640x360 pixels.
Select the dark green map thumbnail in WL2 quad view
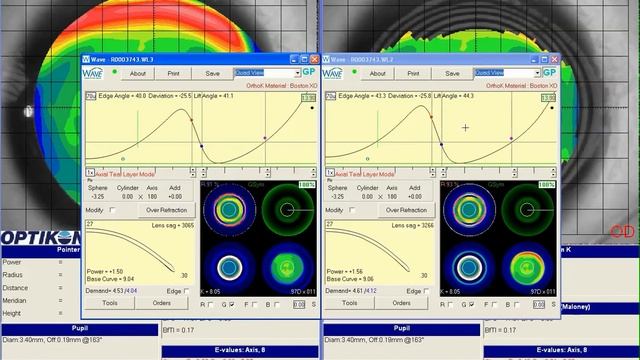[x=528, y=210]
